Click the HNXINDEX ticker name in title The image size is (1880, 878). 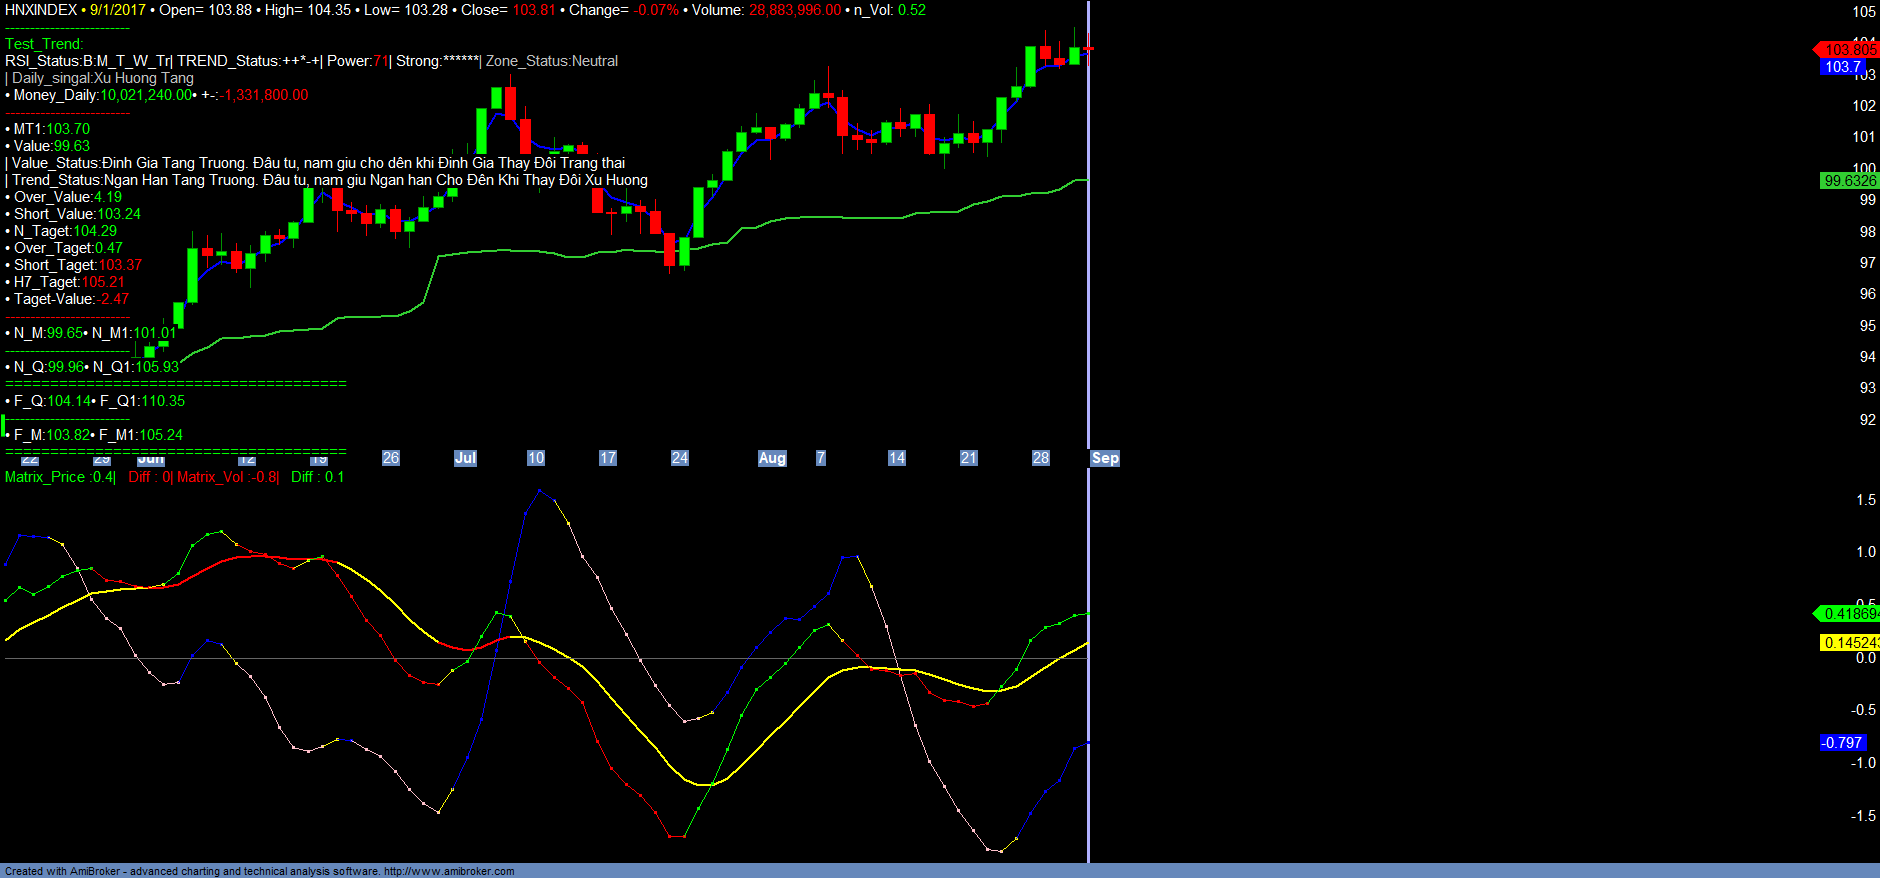click(x=41, y=10)
